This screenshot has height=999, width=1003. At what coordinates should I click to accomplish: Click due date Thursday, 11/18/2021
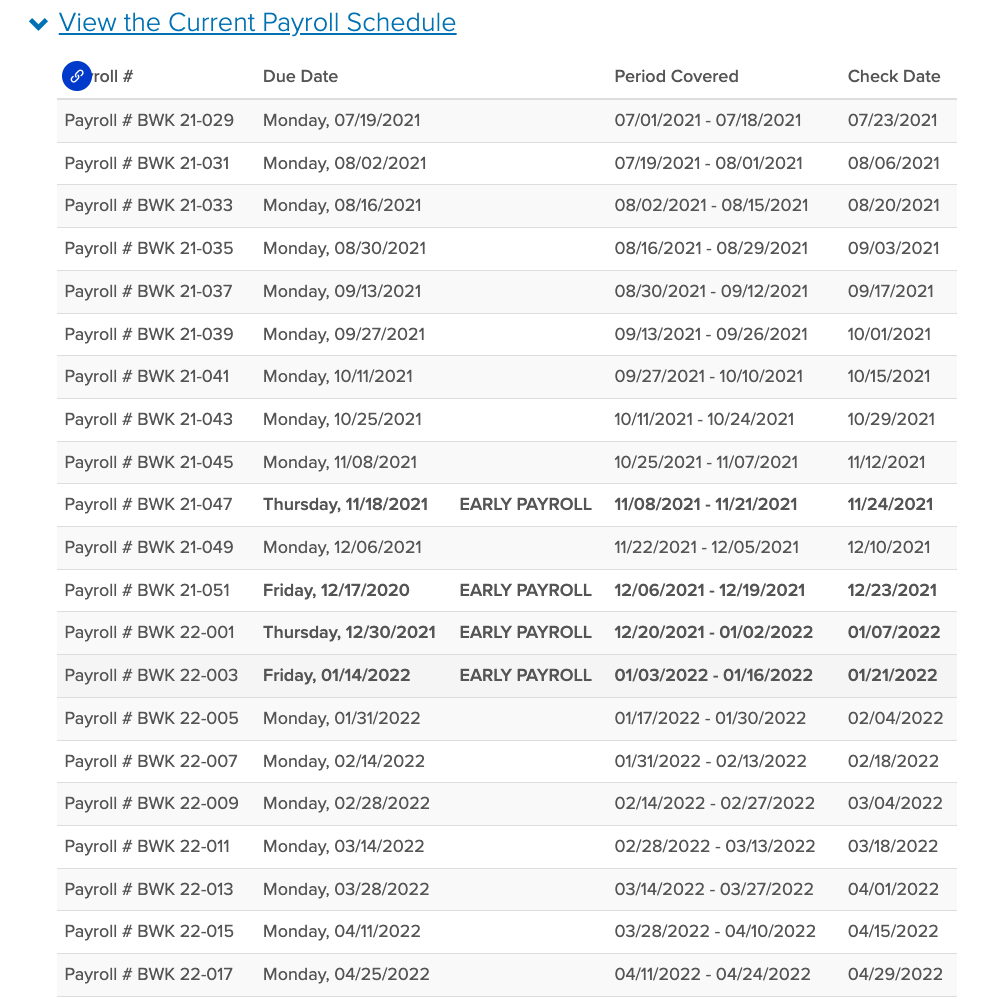(x=345, y=504)
